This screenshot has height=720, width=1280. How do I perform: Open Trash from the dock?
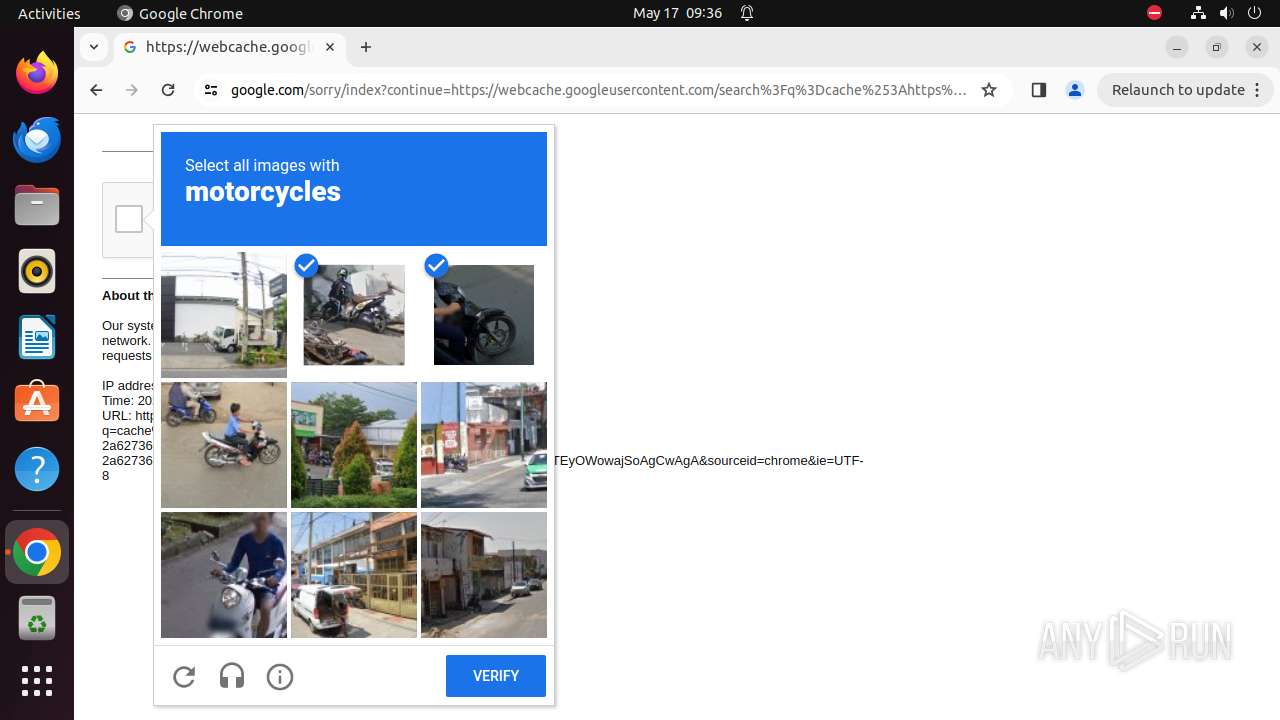(x=37, y=618)
